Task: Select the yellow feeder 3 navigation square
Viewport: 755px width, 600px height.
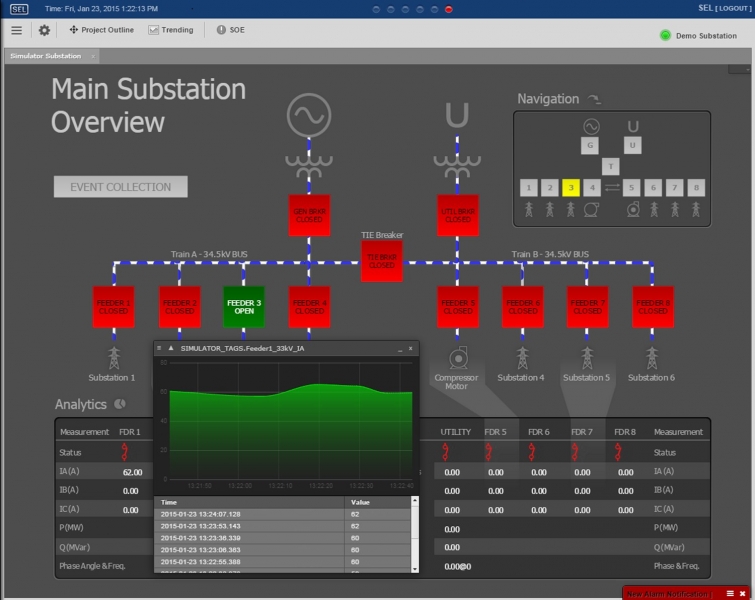Action: coord(571,187)
